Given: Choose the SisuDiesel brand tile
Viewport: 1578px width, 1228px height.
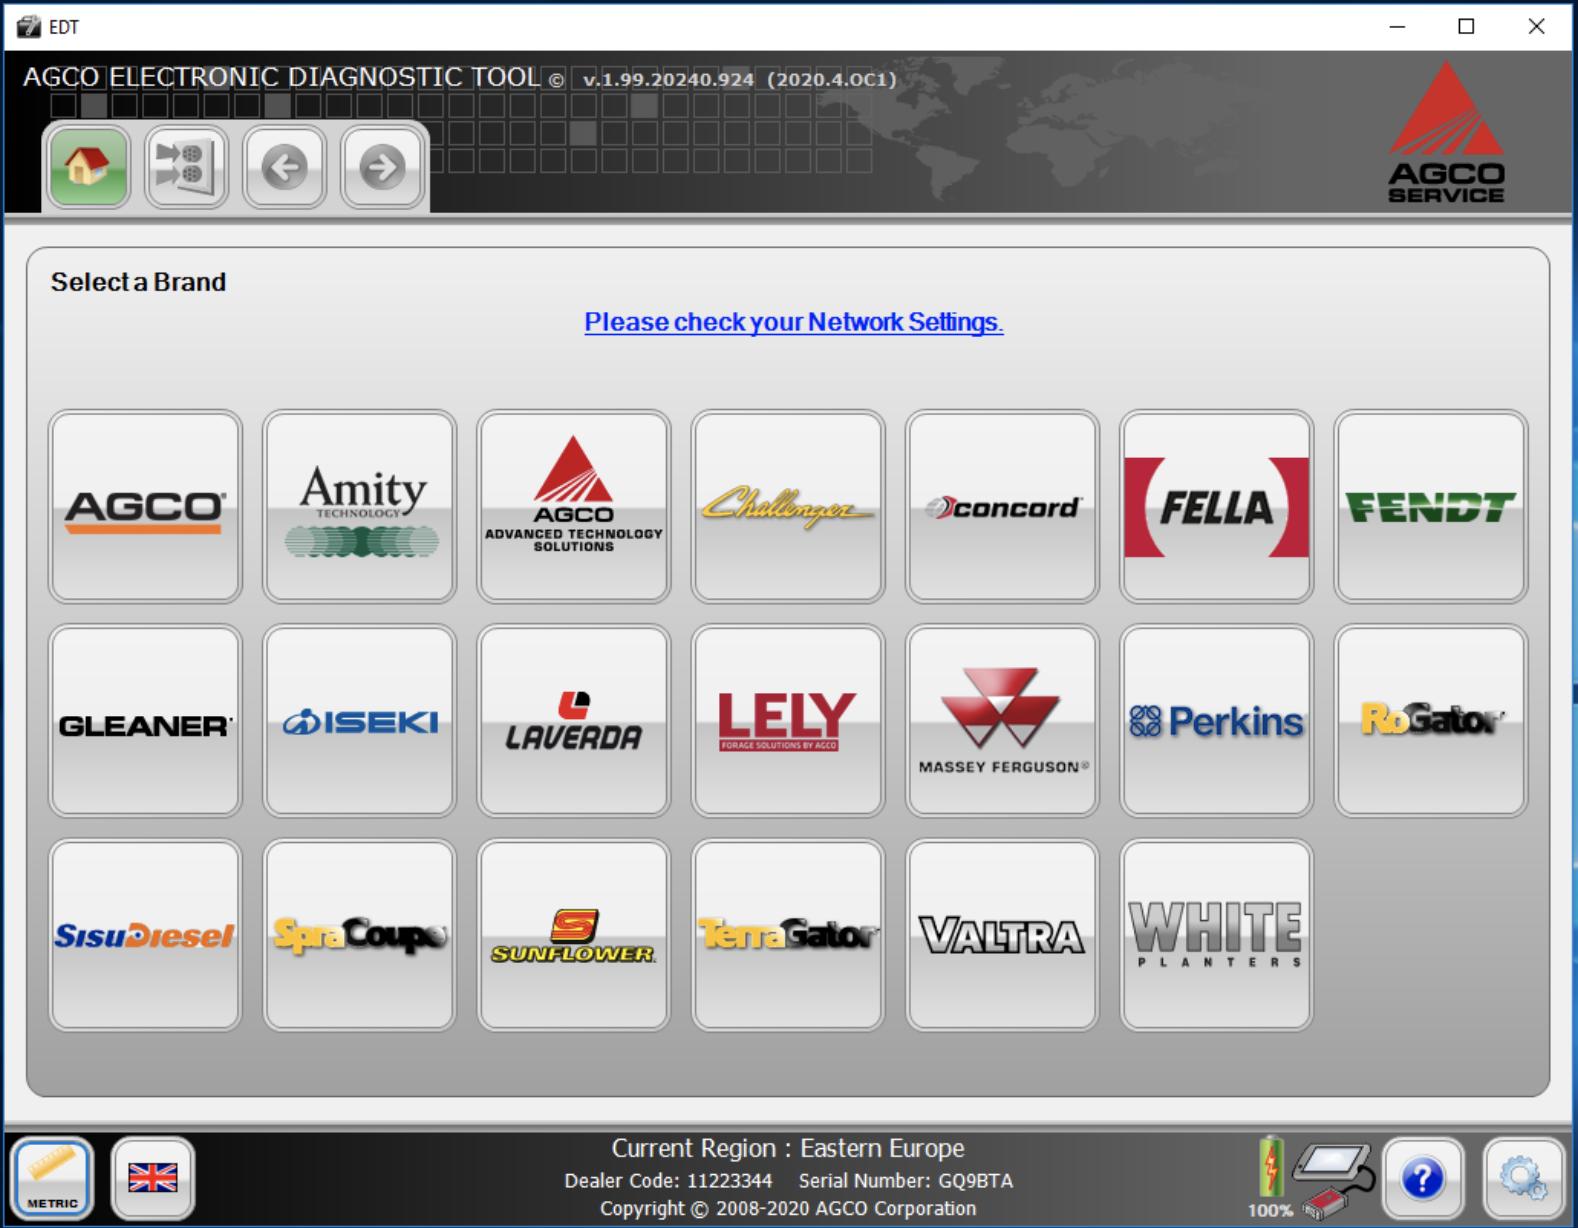Looking at the screenshot, I should coord(145,935).
